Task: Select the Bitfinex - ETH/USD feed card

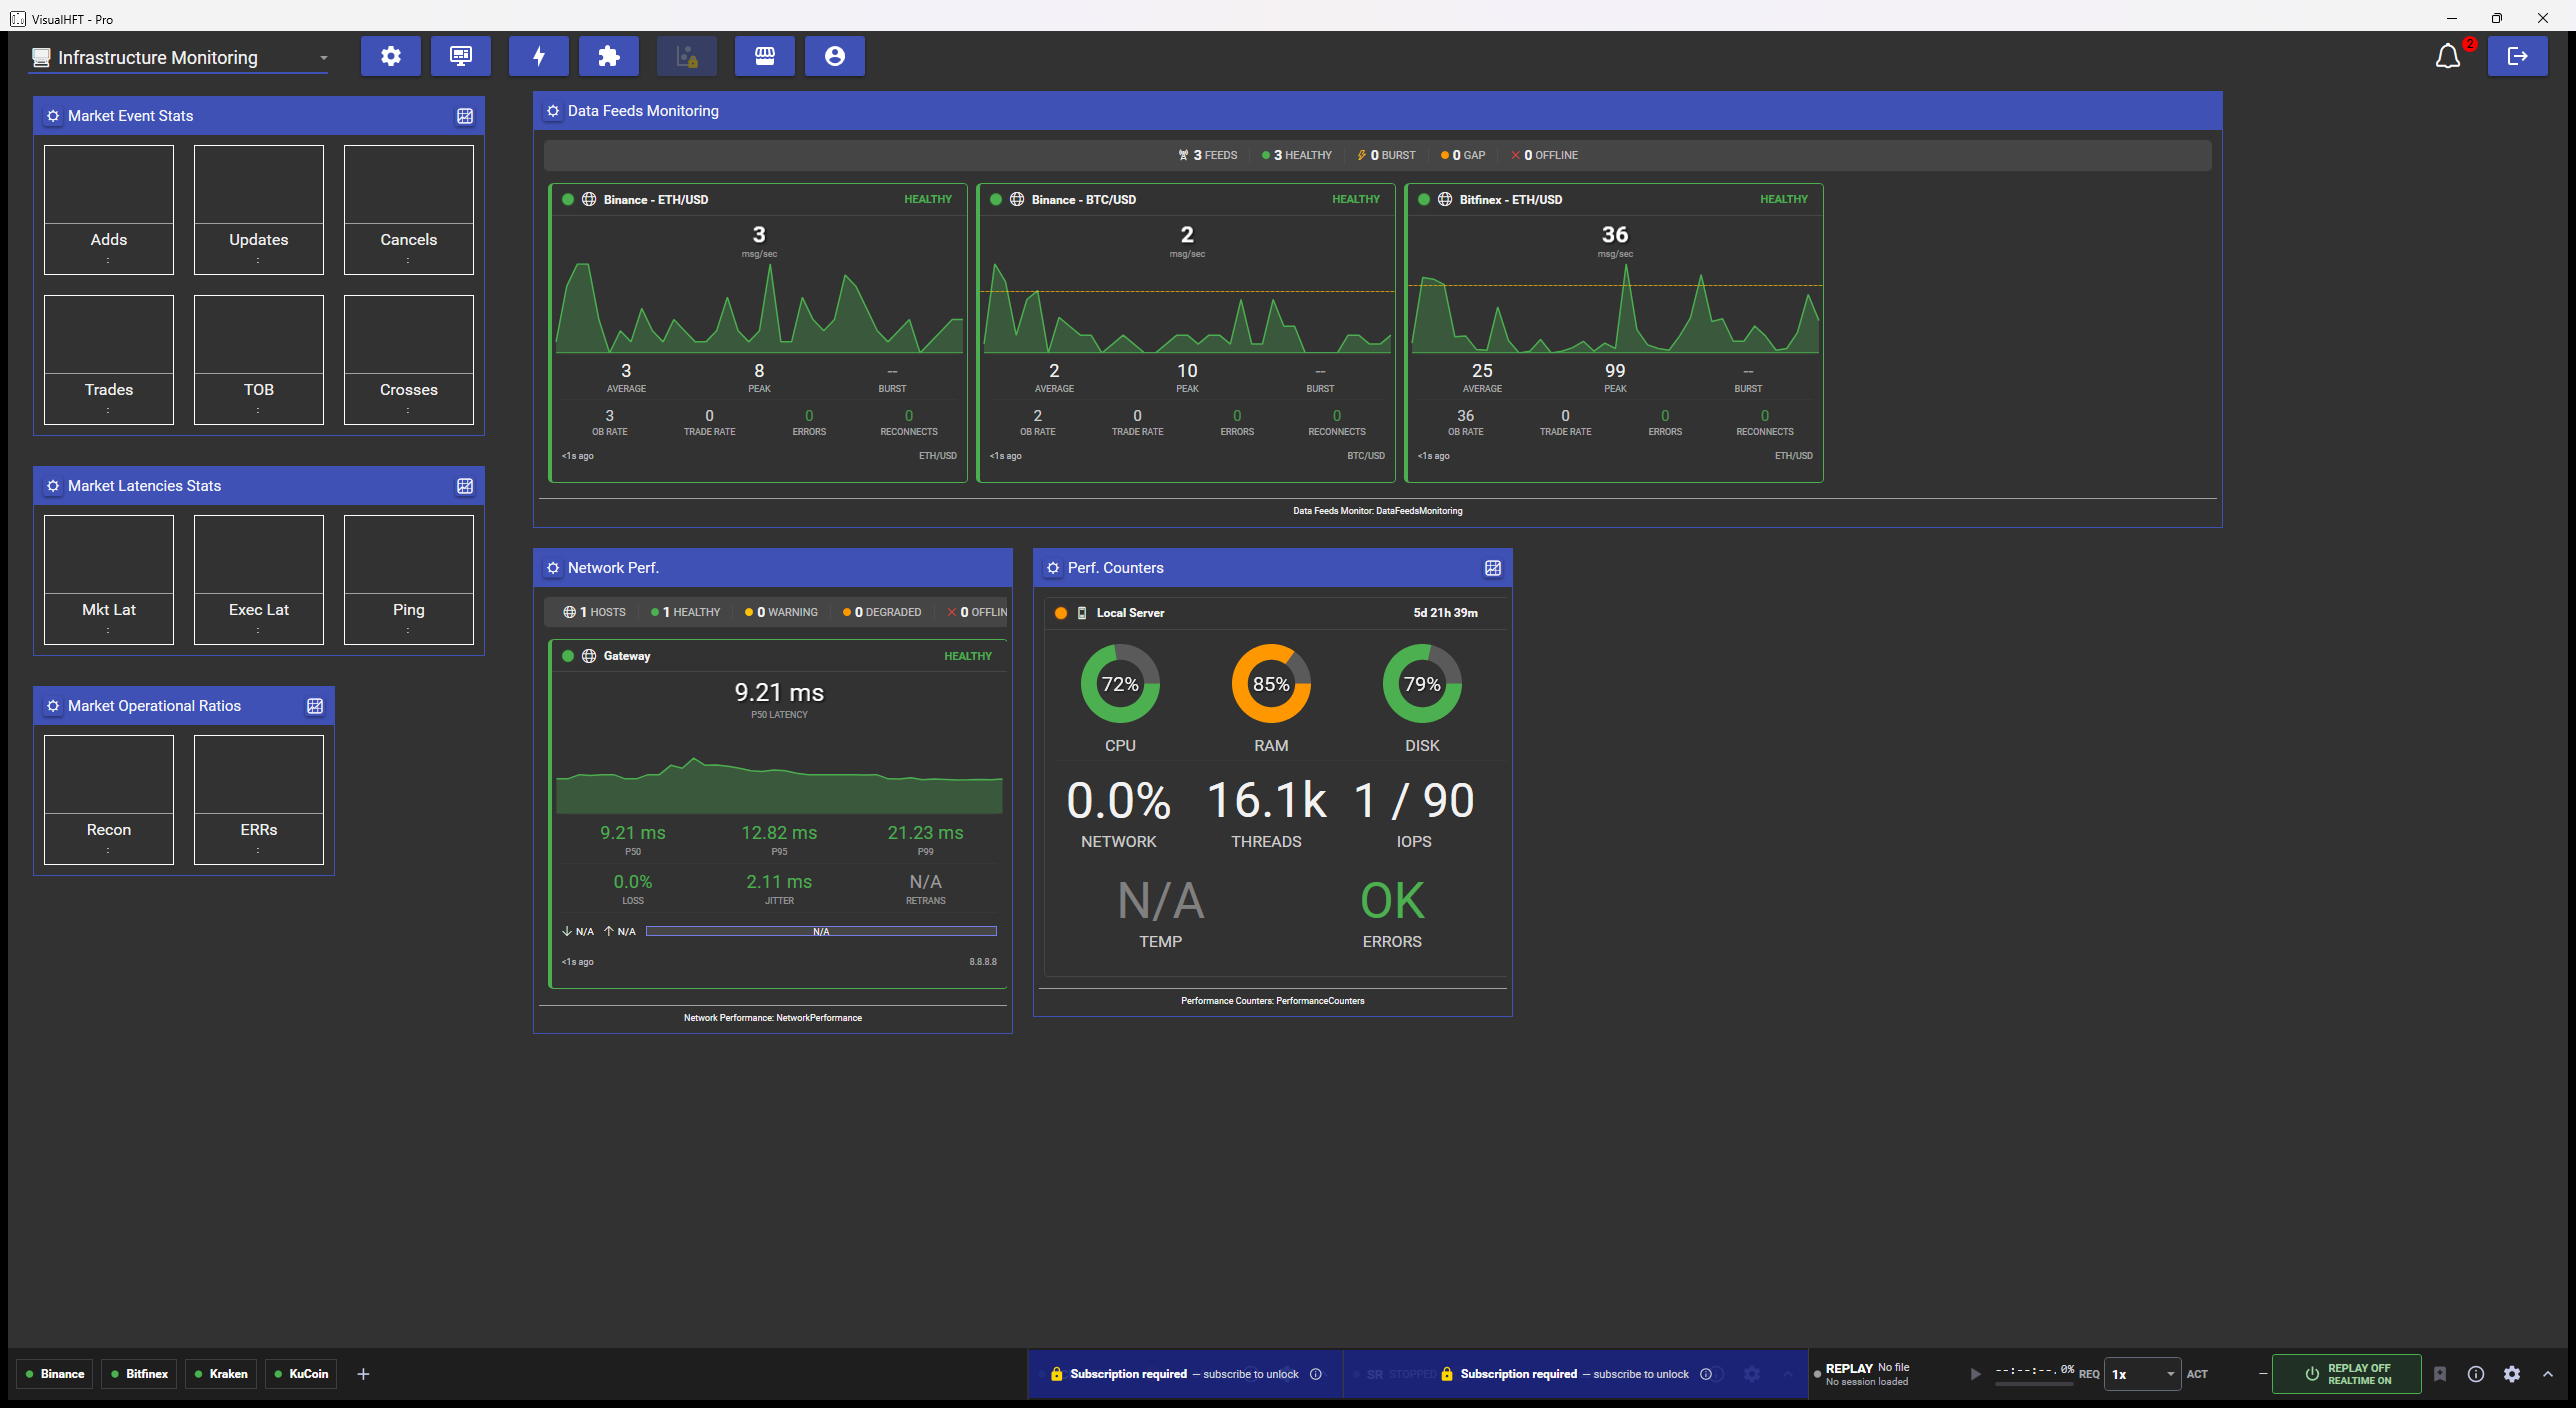Action: click(1614, 333)
